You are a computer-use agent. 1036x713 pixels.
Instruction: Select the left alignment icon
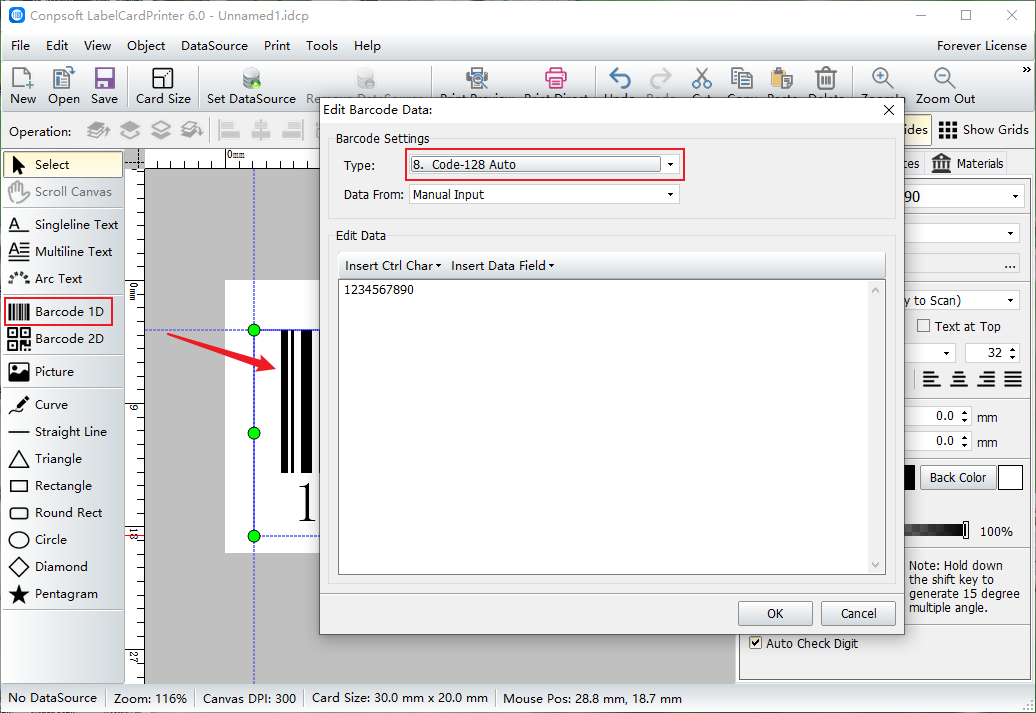[x=932, y=379]
